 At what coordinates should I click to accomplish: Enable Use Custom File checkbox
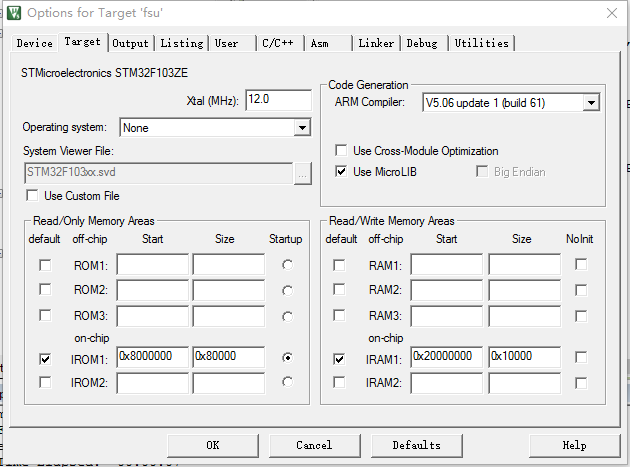32,196
